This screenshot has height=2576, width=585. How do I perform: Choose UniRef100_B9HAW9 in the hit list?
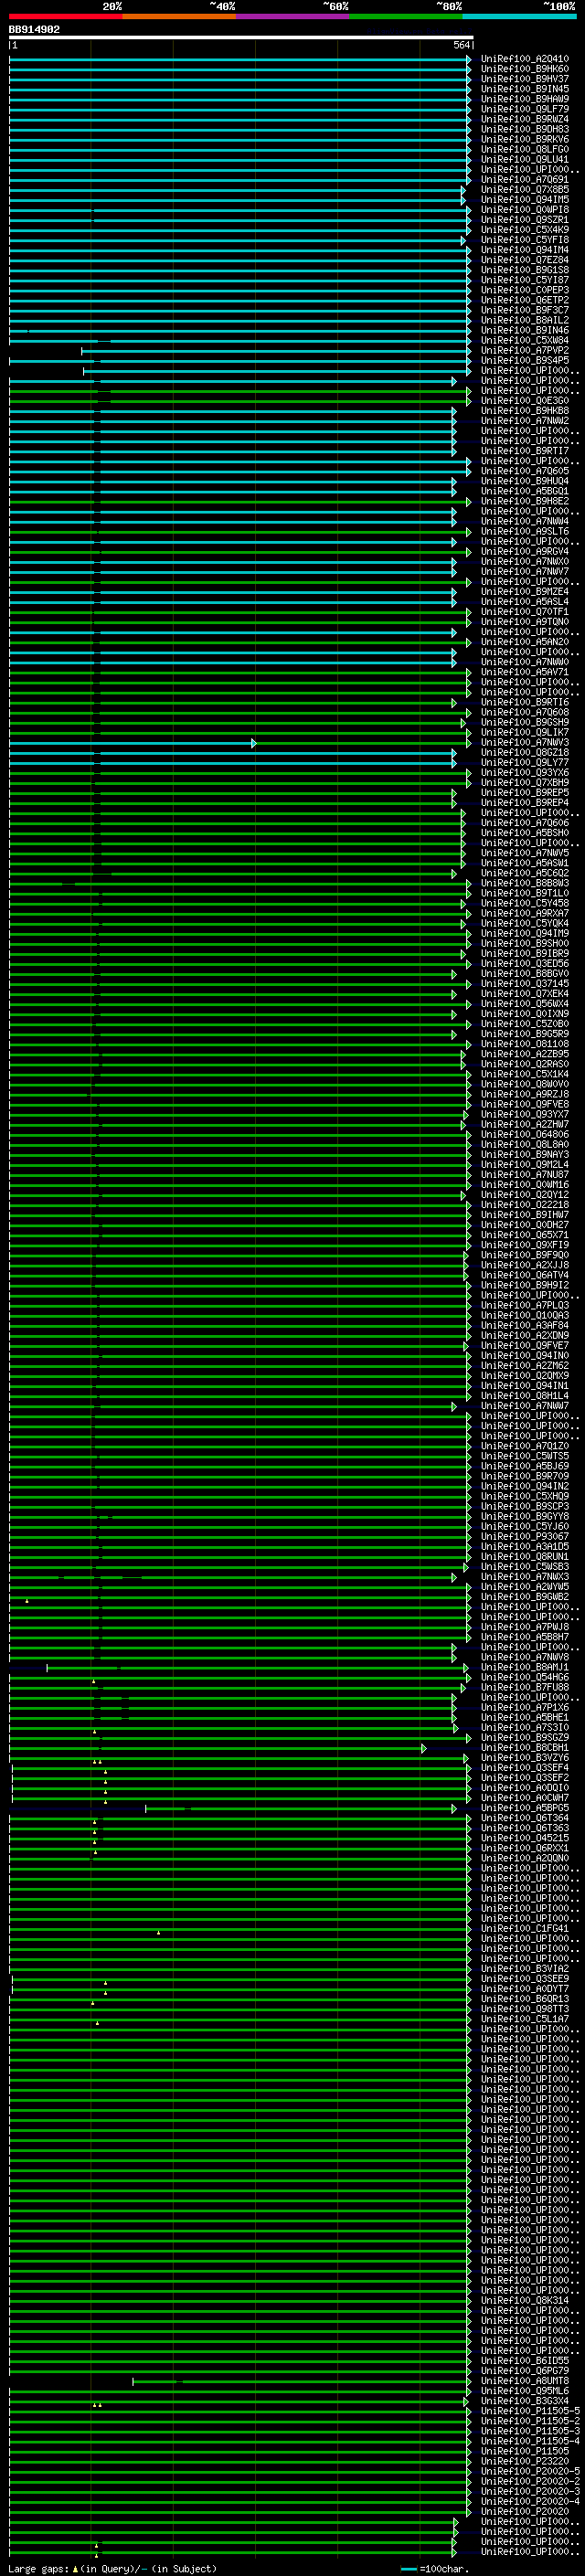tap(525, 99)
